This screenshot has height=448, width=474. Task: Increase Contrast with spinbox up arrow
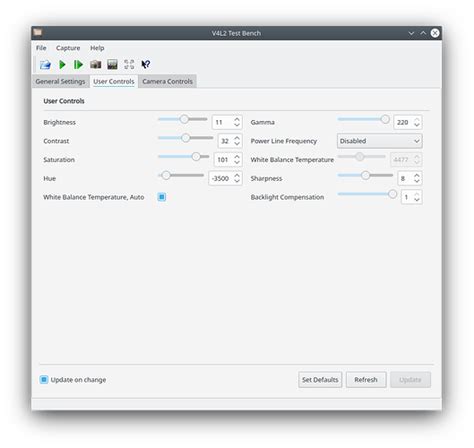tap(237, 138)
